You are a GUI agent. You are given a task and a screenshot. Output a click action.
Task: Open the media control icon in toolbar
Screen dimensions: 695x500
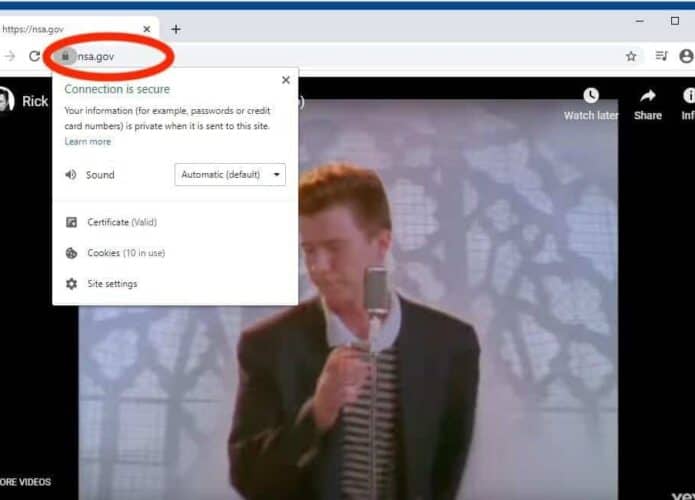(x=661, y=56)
